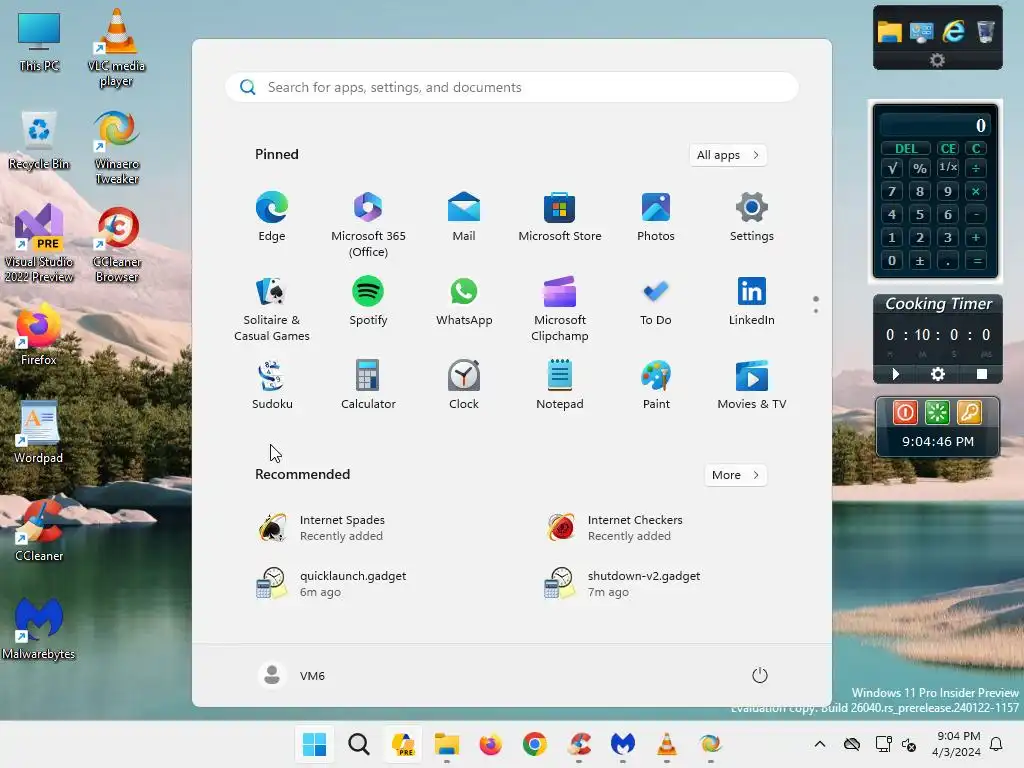Open pinned Settings app
Image resolution: width=1024 pixels, height=768 pixels.
(752, 217)
